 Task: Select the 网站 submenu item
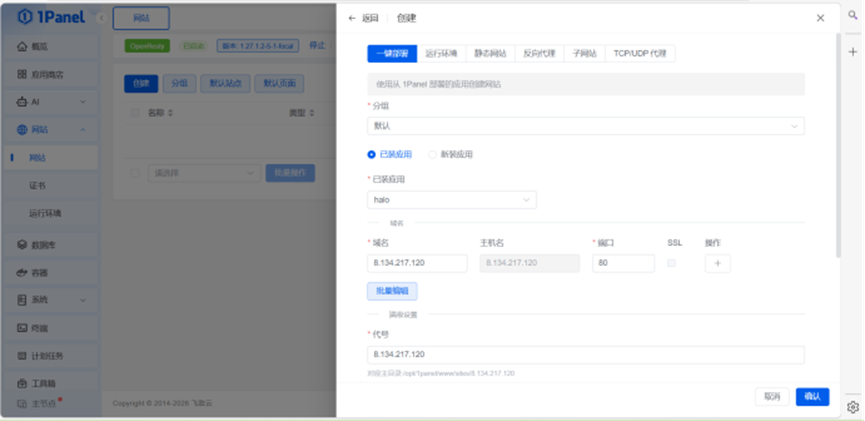[50, 158]
